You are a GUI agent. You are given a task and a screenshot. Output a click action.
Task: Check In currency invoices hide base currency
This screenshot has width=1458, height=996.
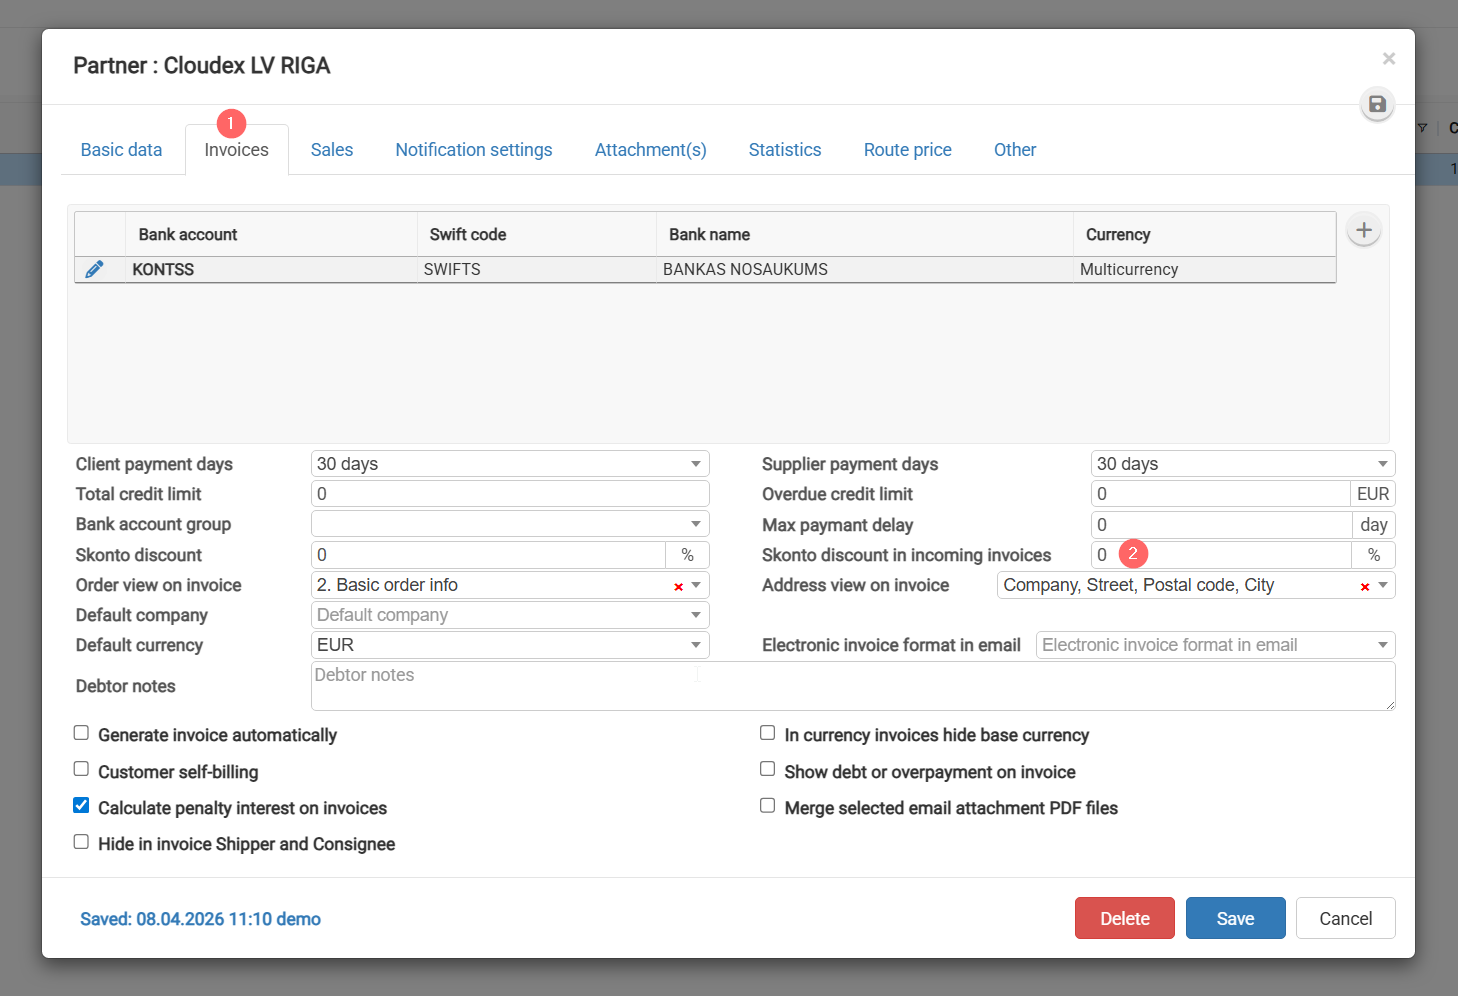(x=768, y=733)
